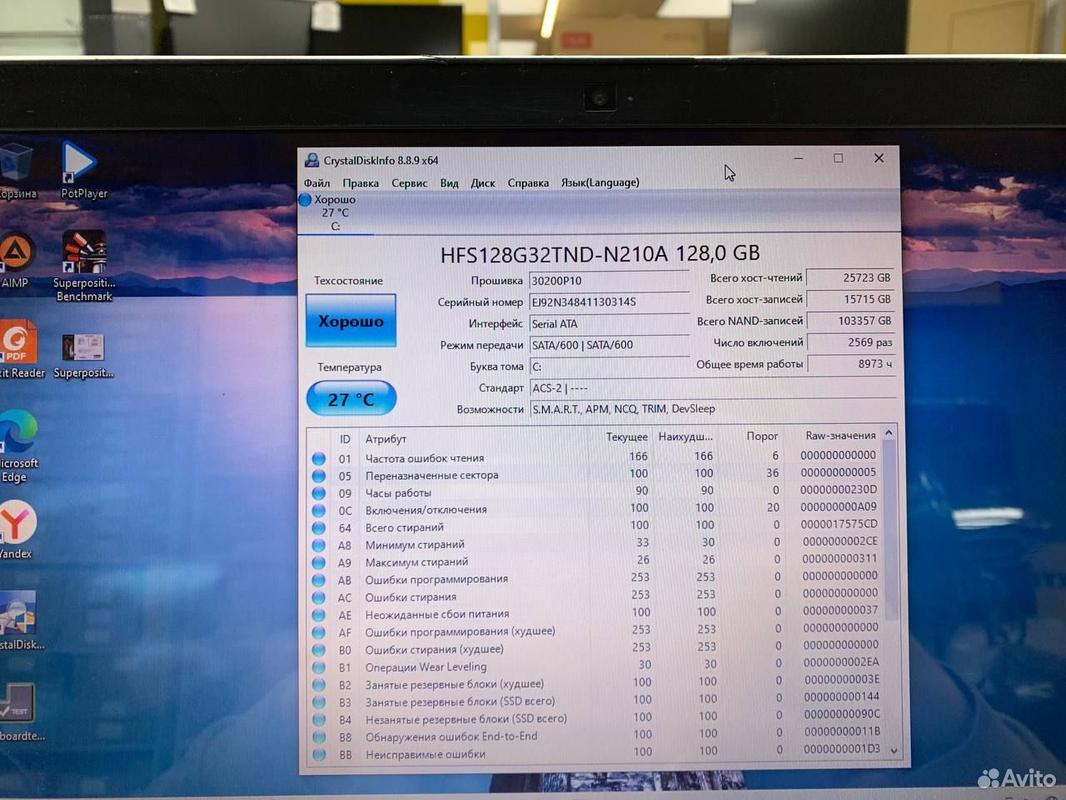
Task: Select the Ошибки стирания (худшее) row text
Action: coord(434,650)
